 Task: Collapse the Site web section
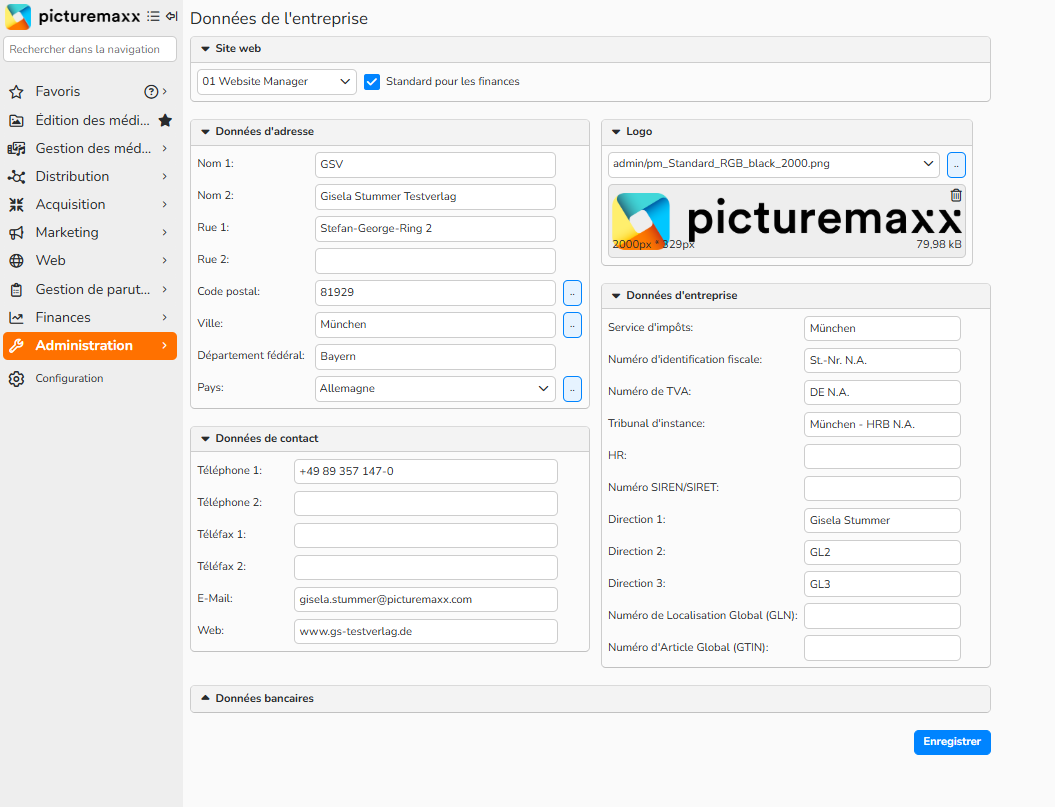click(x=205, y=48)
